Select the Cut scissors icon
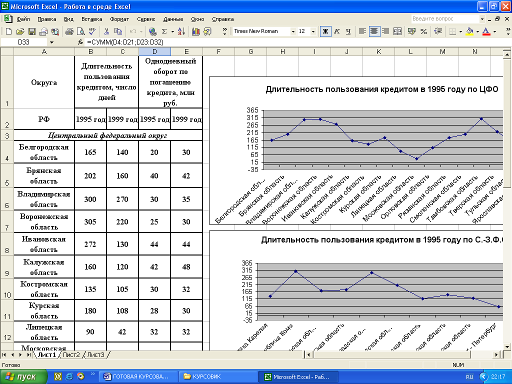Image resolution: width=512 pixels, height=384 pixels. pos(106,31)
